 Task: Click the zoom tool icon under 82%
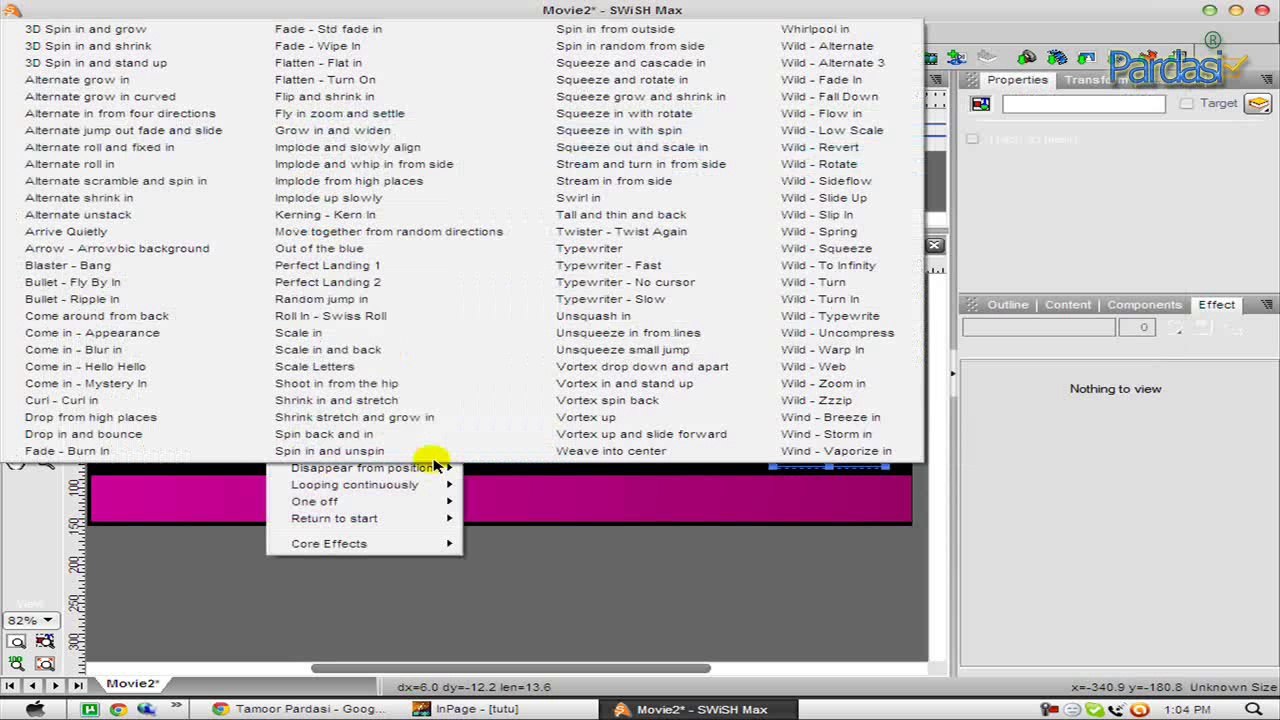[17, 641]
